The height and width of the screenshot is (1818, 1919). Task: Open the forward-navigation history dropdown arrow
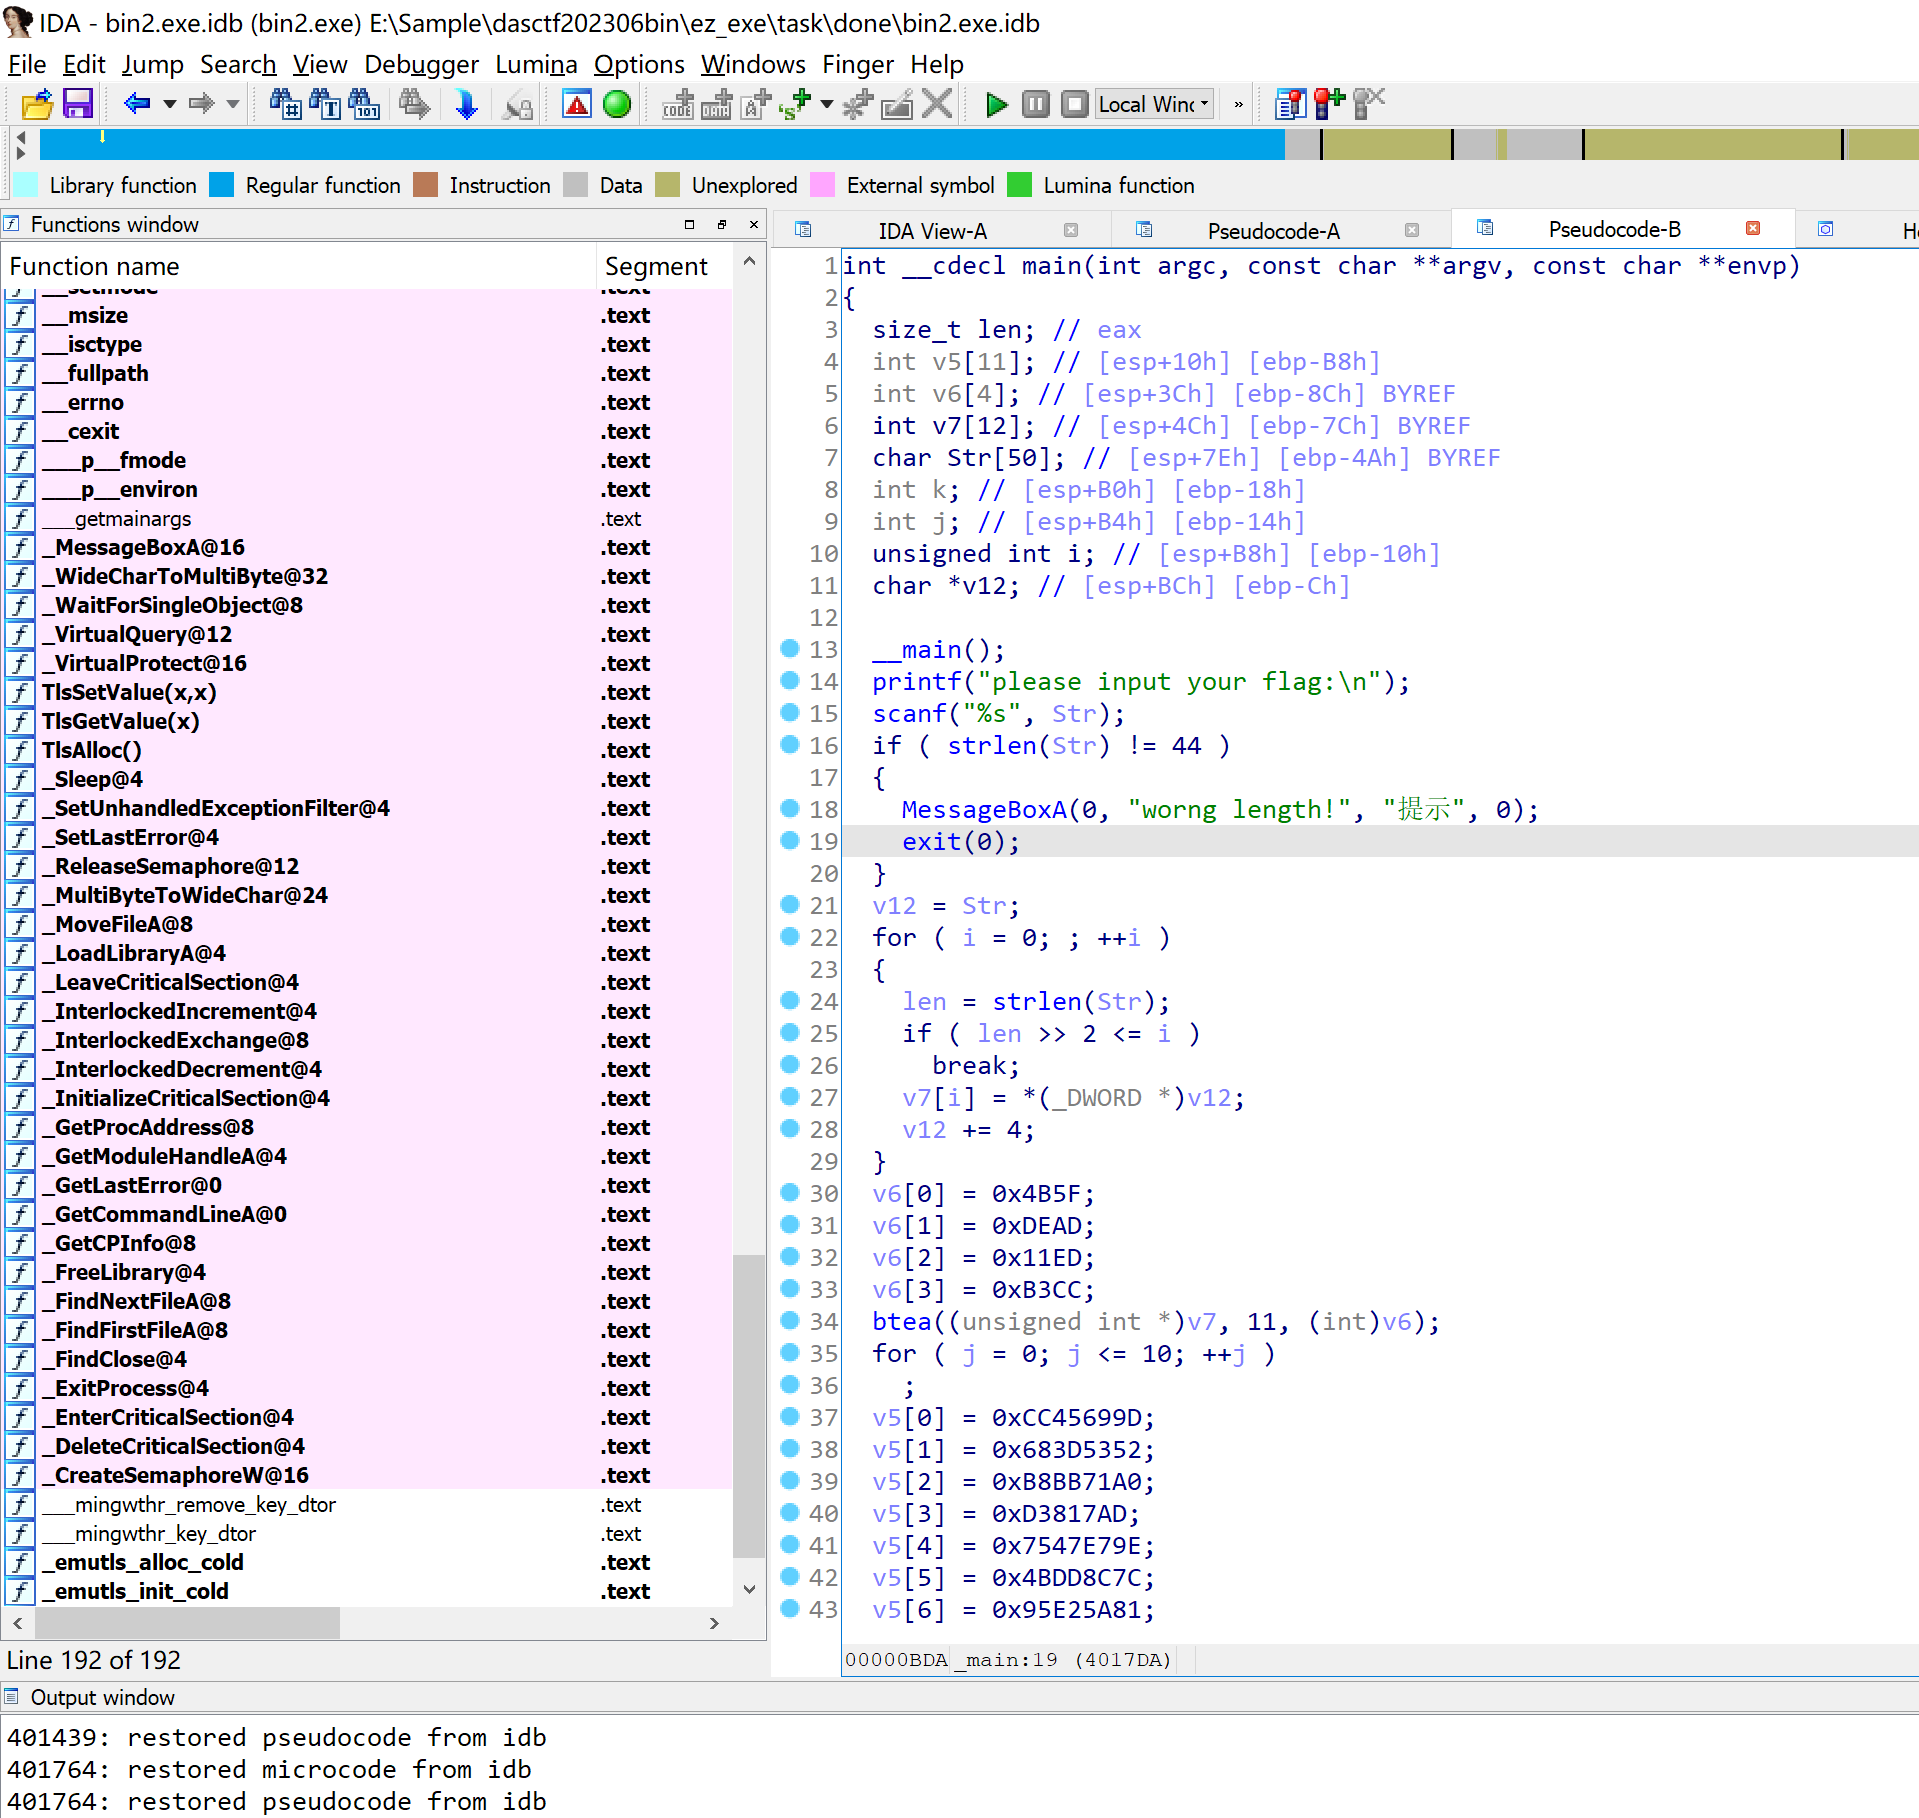click(232, 104)
